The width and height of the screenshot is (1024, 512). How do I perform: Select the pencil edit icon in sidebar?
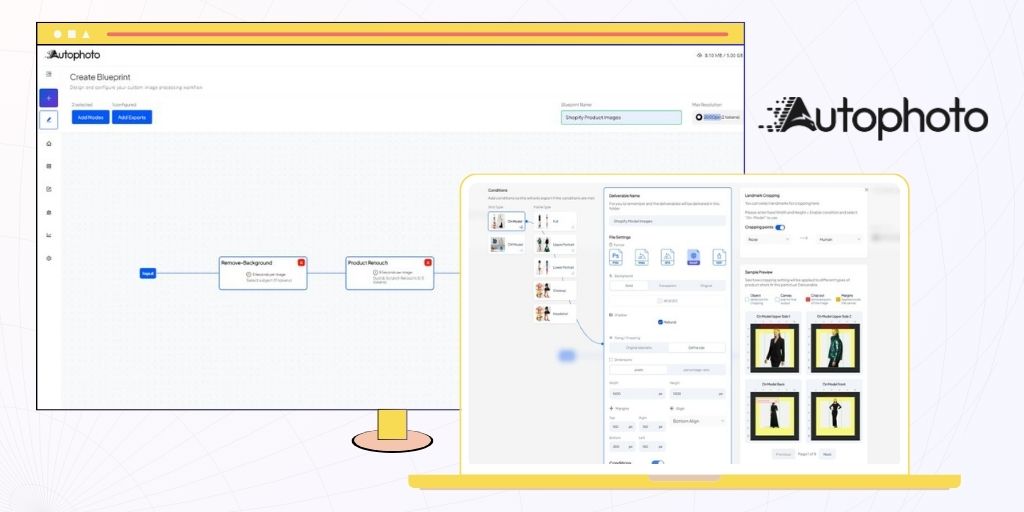[x=49, y=120]
